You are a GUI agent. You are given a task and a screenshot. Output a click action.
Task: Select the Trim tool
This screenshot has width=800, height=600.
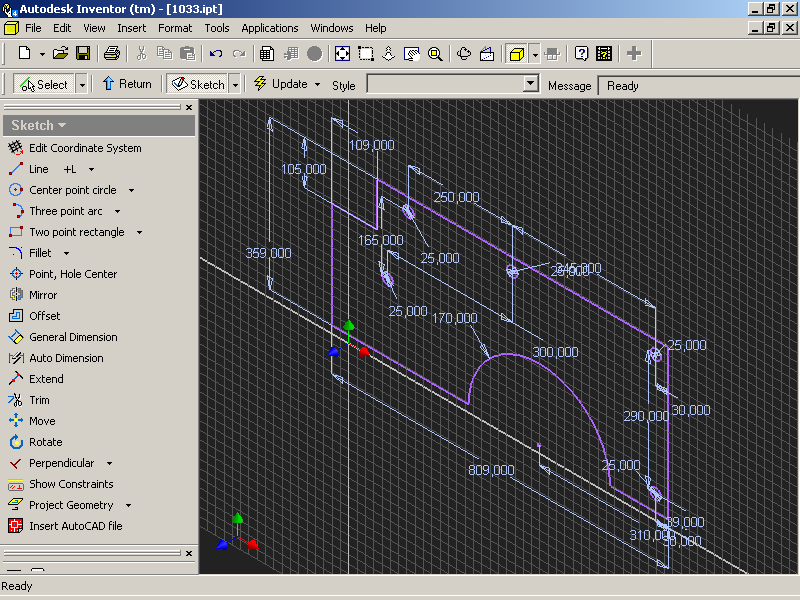(29, 400)
